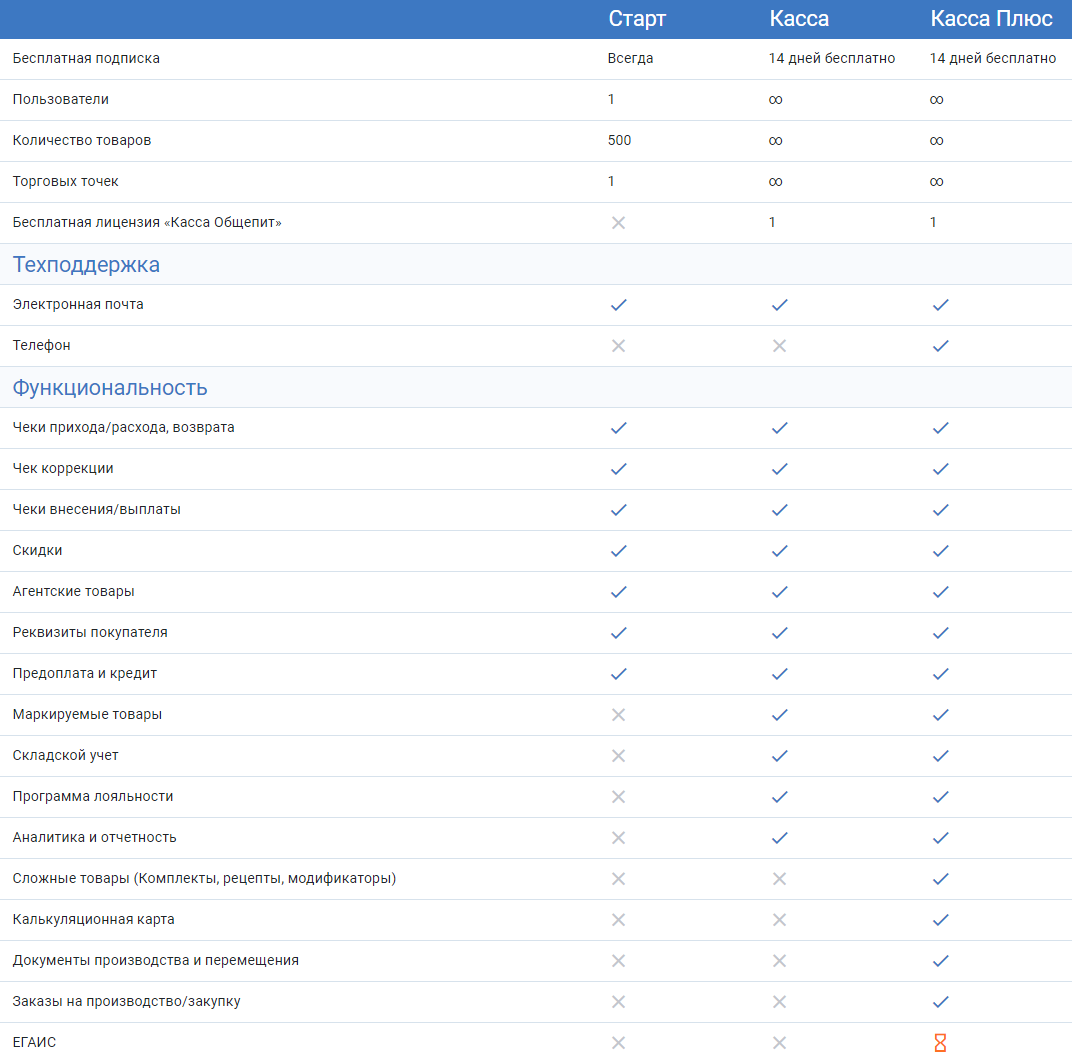Viewport: 1072px width, 1060px height.
Task: Select the Касса plan column header
Action: [x=799, y=18]
